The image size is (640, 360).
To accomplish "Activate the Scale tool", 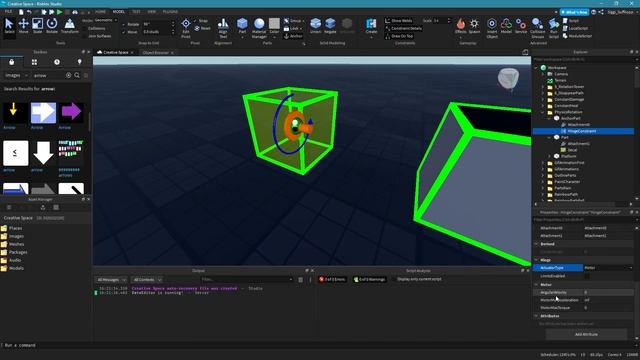I will pos(37,26).
